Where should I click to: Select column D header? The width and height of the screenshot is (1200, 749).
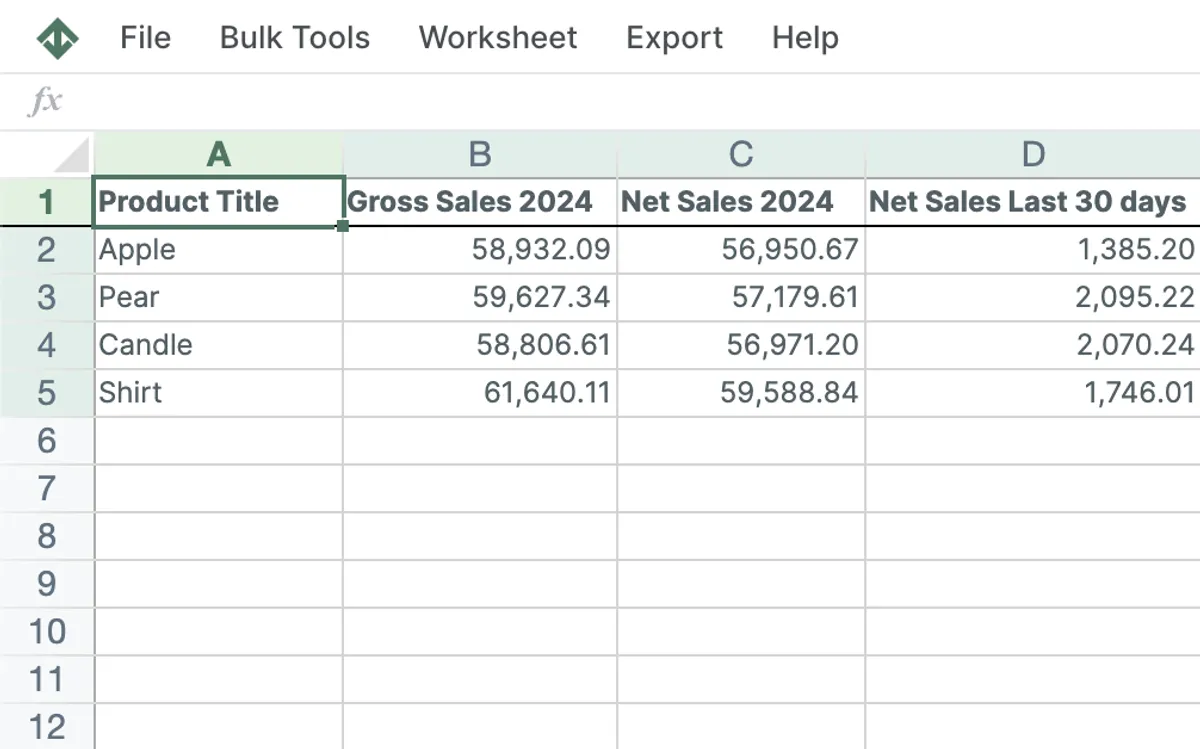[1032, 154]
